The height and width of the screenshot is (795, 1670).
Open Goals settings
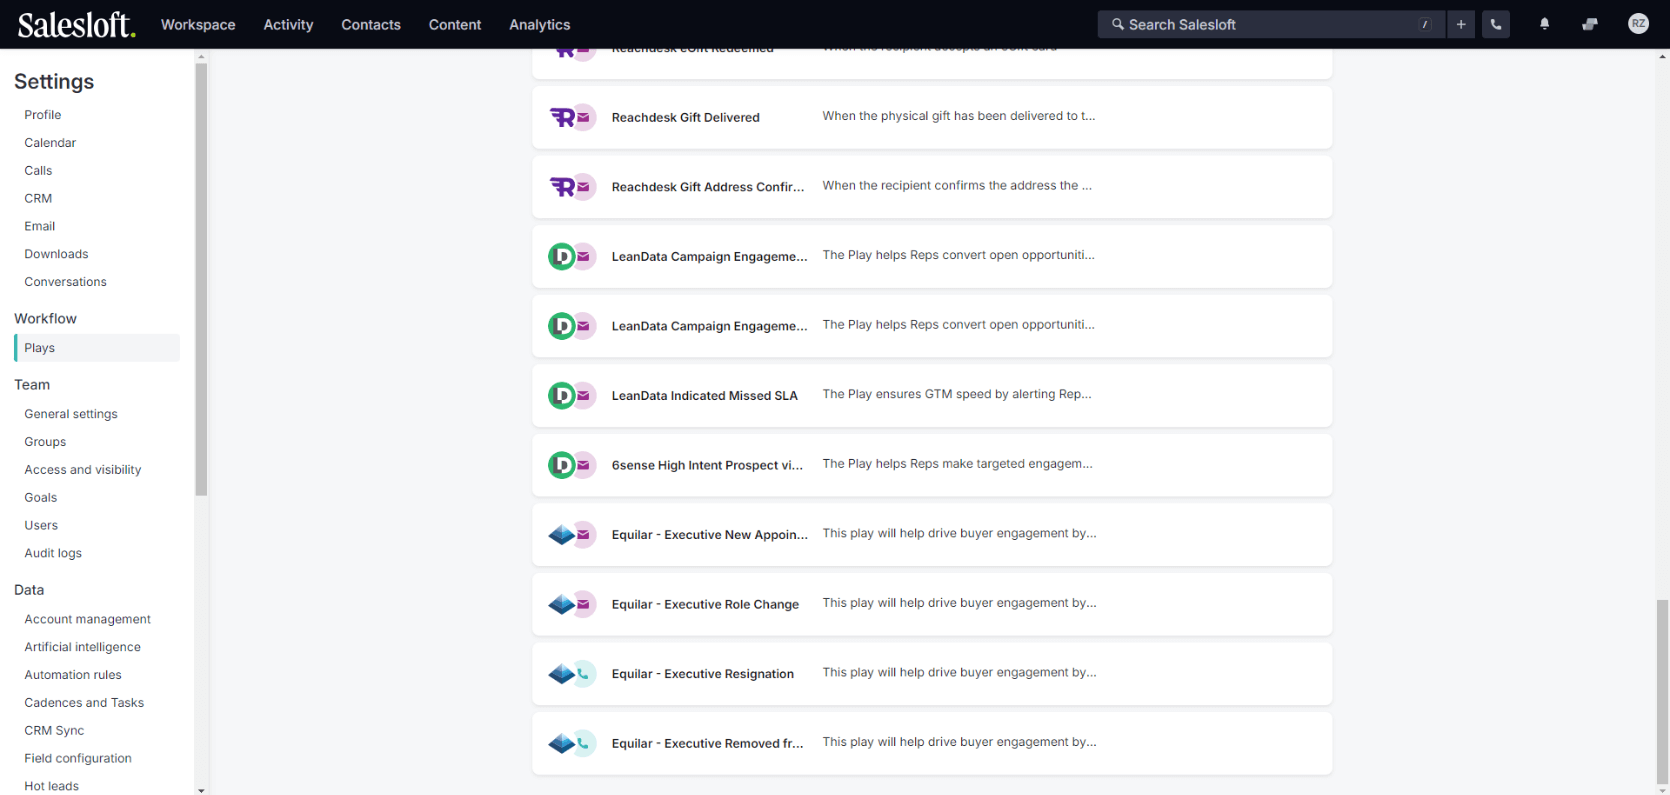click(x=41, y=498)
